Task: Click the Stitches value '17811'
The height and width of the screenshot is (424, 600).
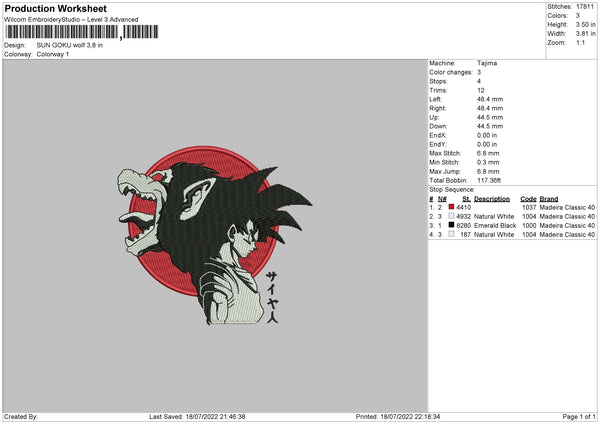Action: (585, 7)
